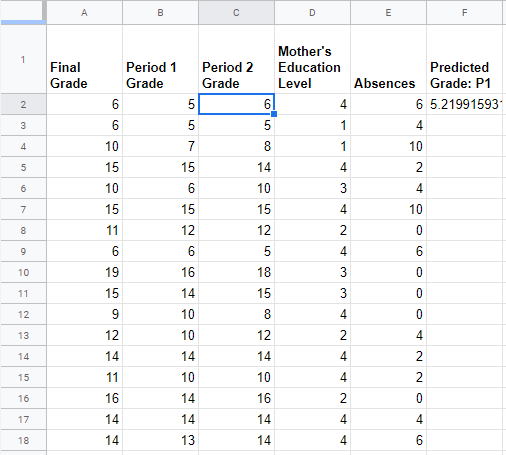Click cell E8 with value 0
The height and width of the screenshot is (455, 506).
[x=388, y=230]
